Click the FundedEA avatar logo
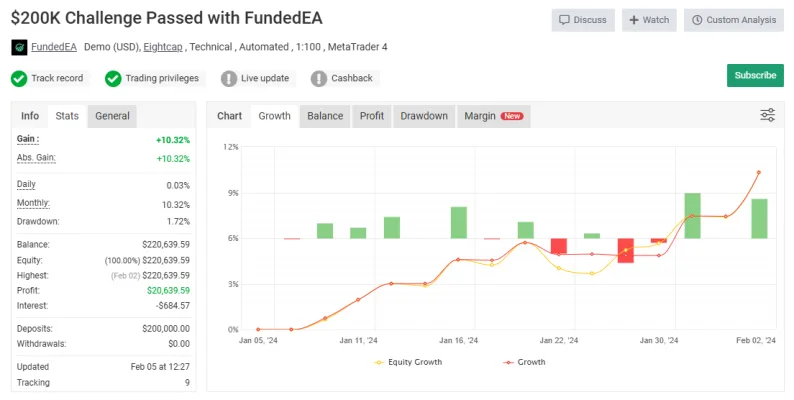This screenshot has height=400, width=794. [x=19, y=47]
